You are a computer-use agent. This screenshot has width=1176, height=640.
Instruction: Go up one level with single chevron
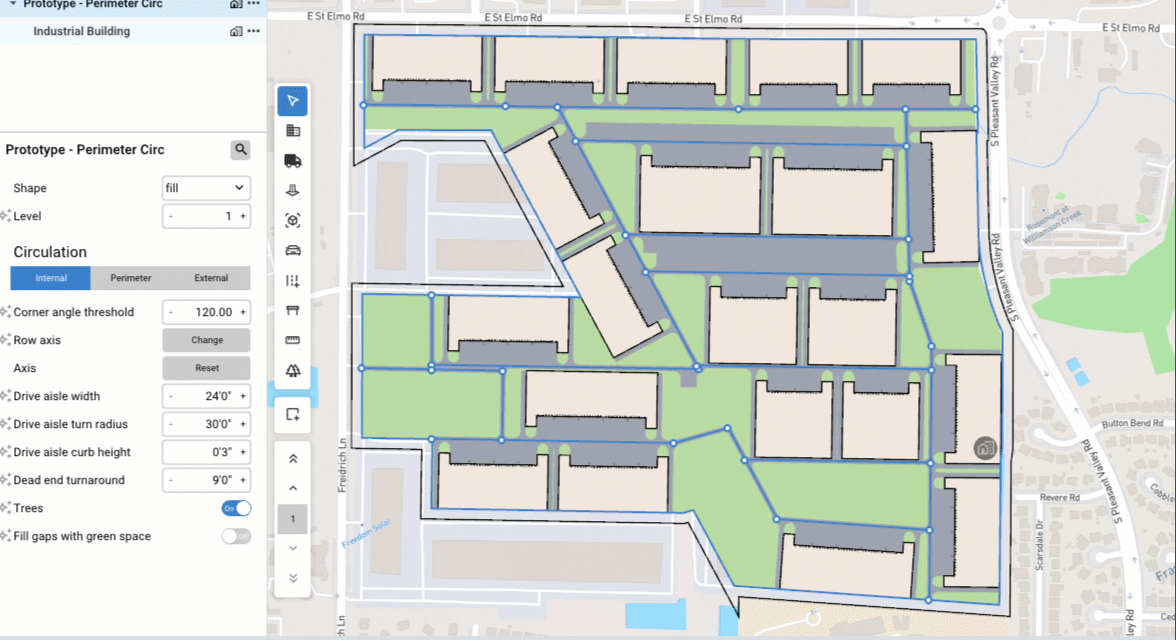click(x=293, y=488)
